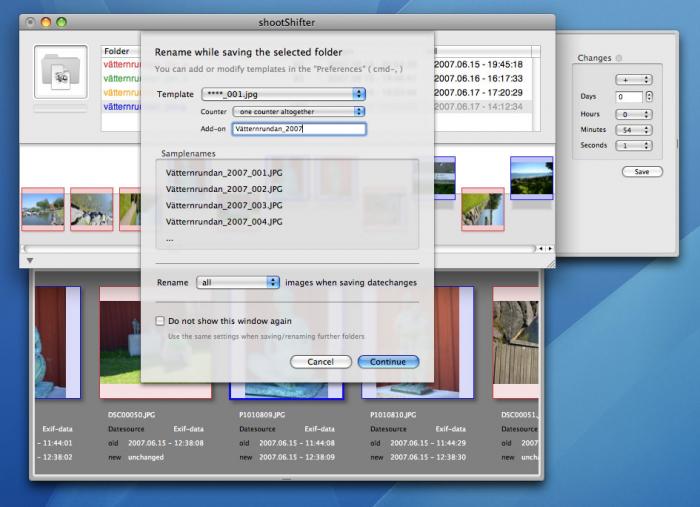Click the drawer disclosure triangle at bottom left
Screen dimensions: 700x507
coord(30,261)
